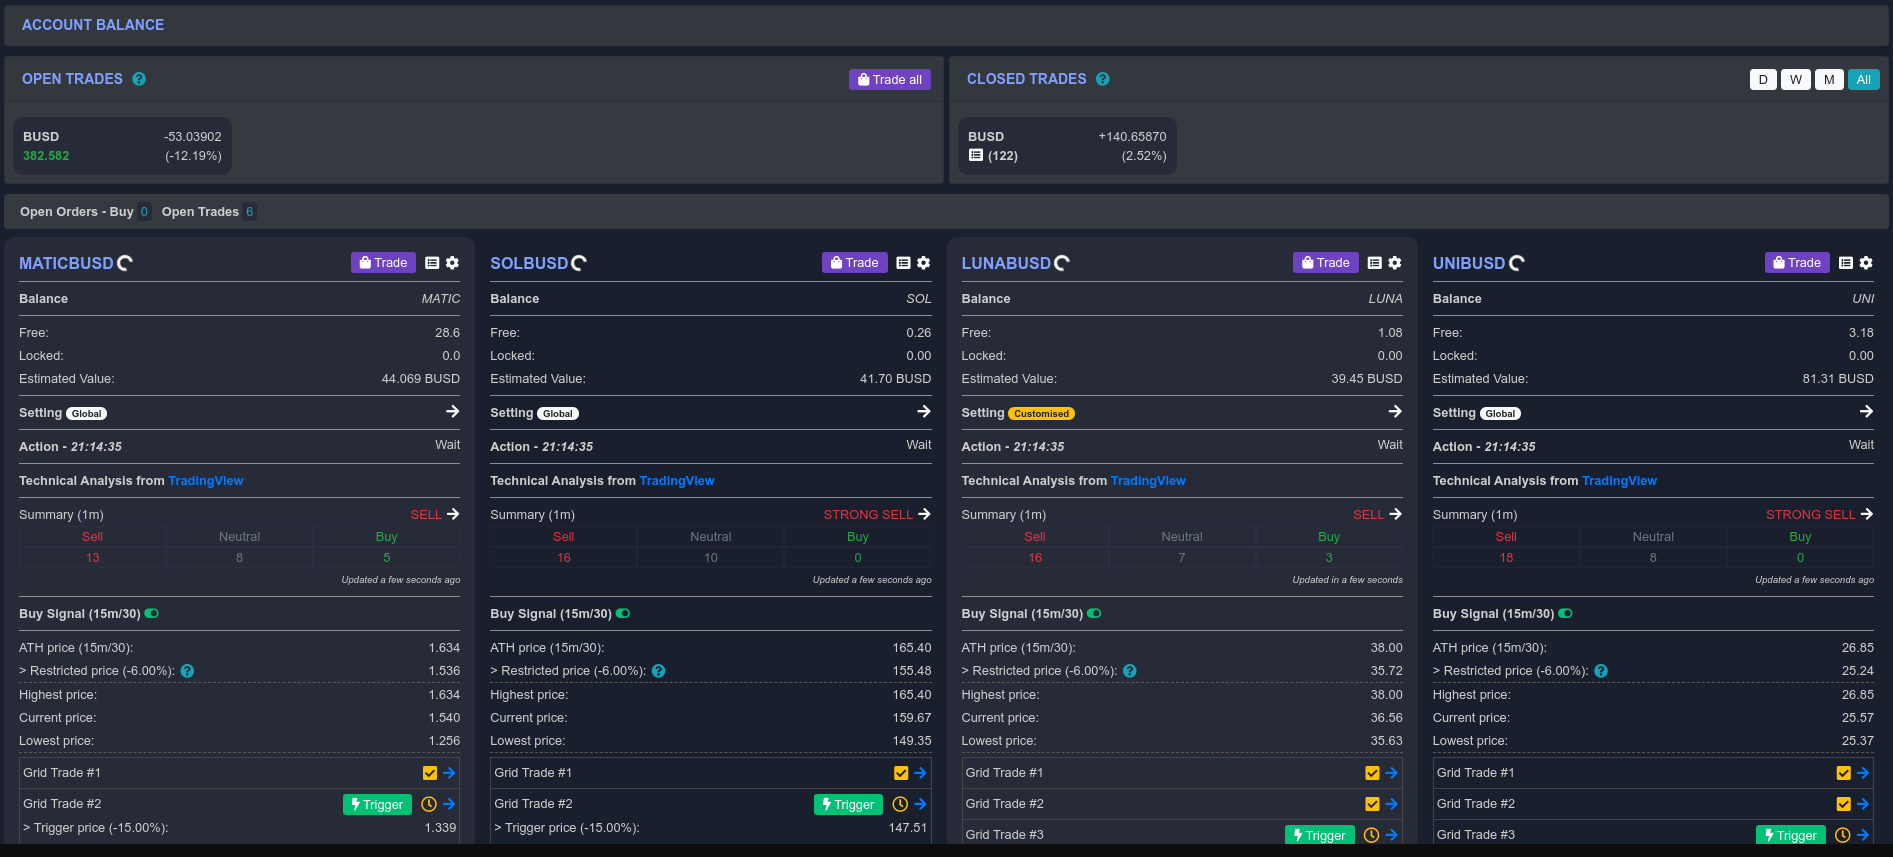This screenshot has height=857, width=1893.
Task: Toggle MATICBUSD Buy Signal switch
Action: pyautogui.click(x=152, y=614)
